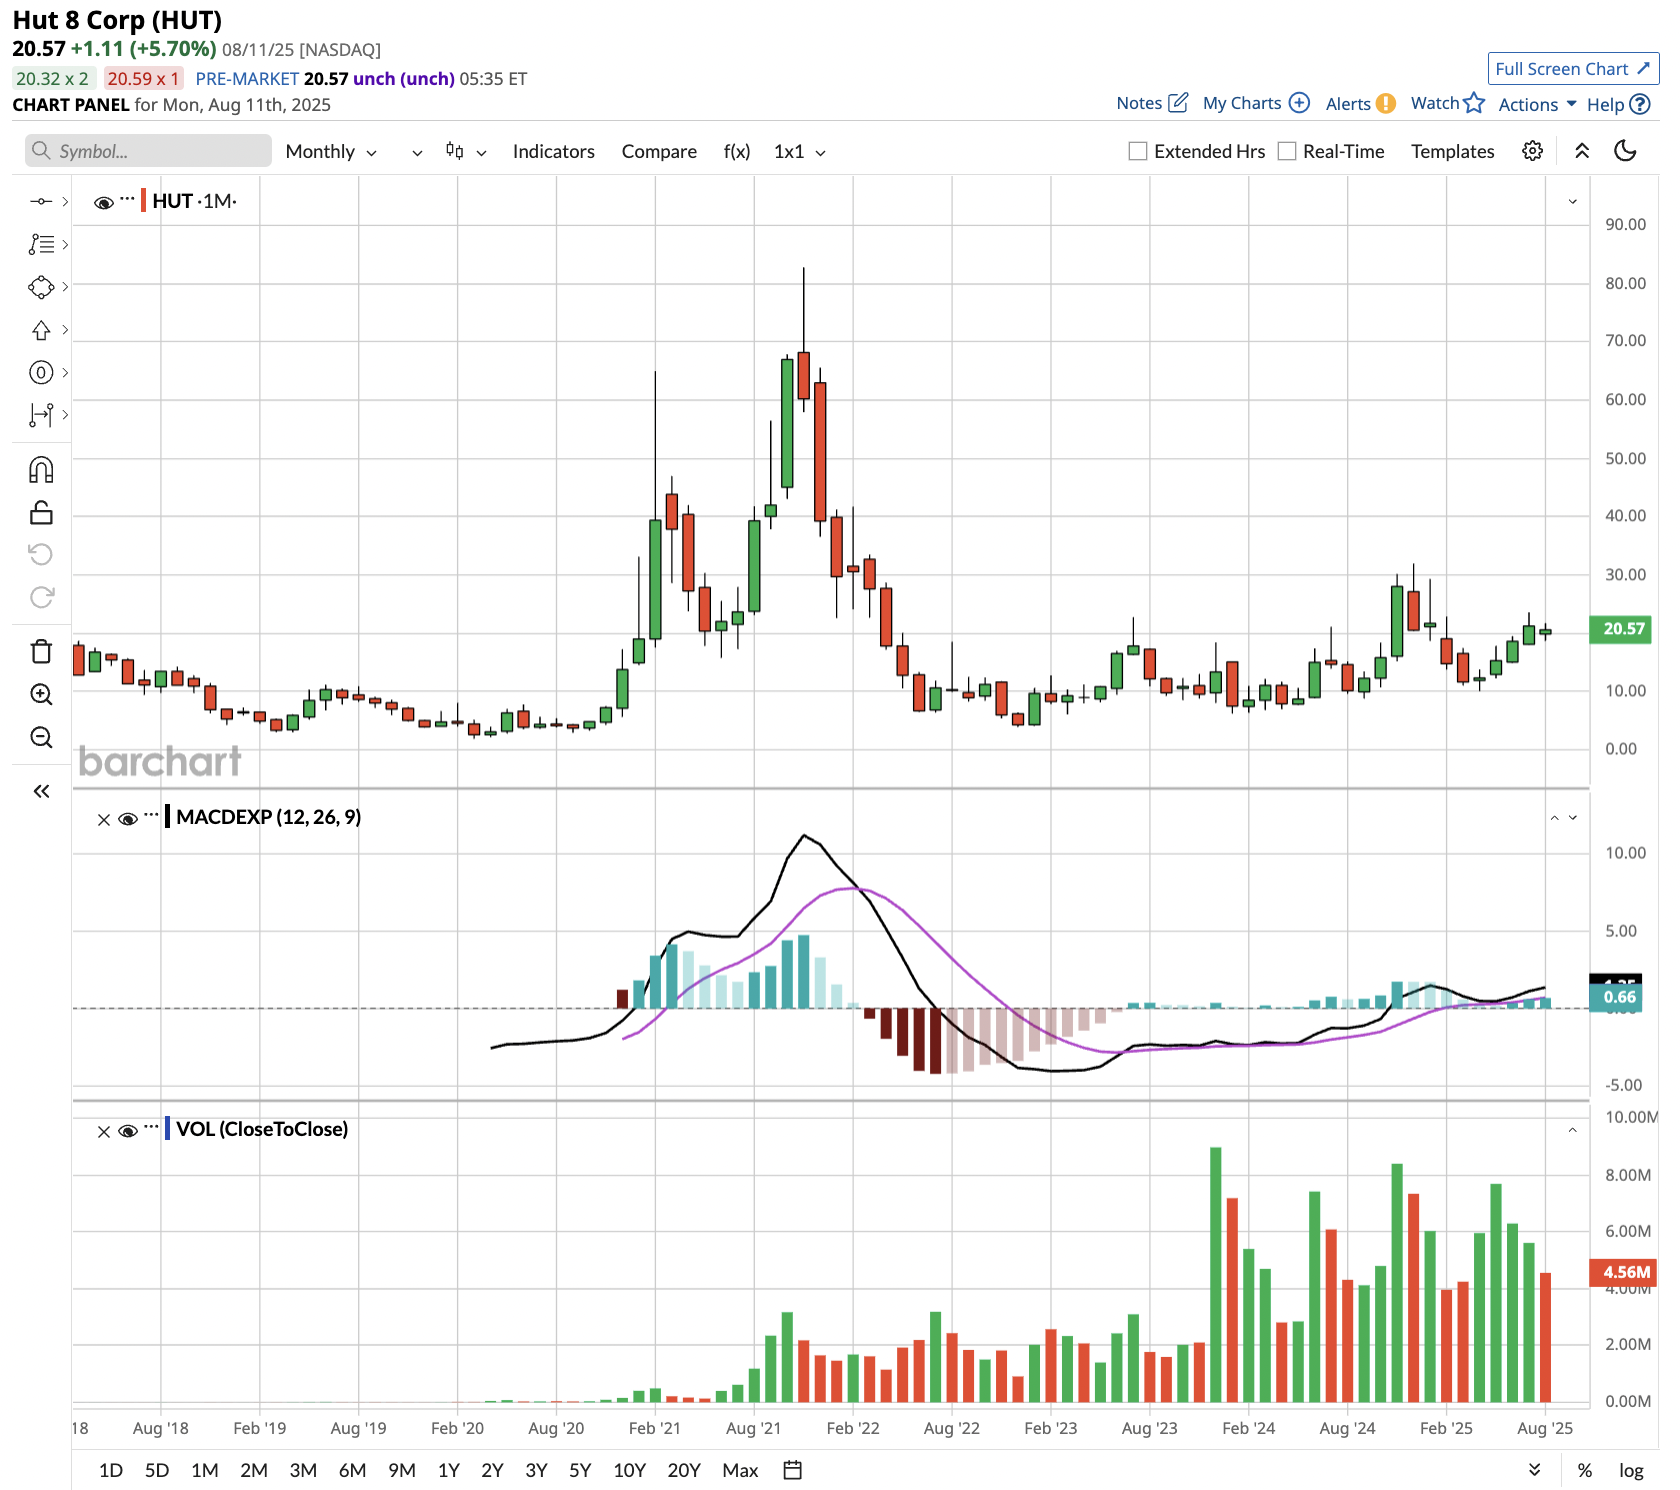This screenshot has width=1680, height=1490.
Task: Collapse the left drawing toolbar
Action: (x=41, y=792)
